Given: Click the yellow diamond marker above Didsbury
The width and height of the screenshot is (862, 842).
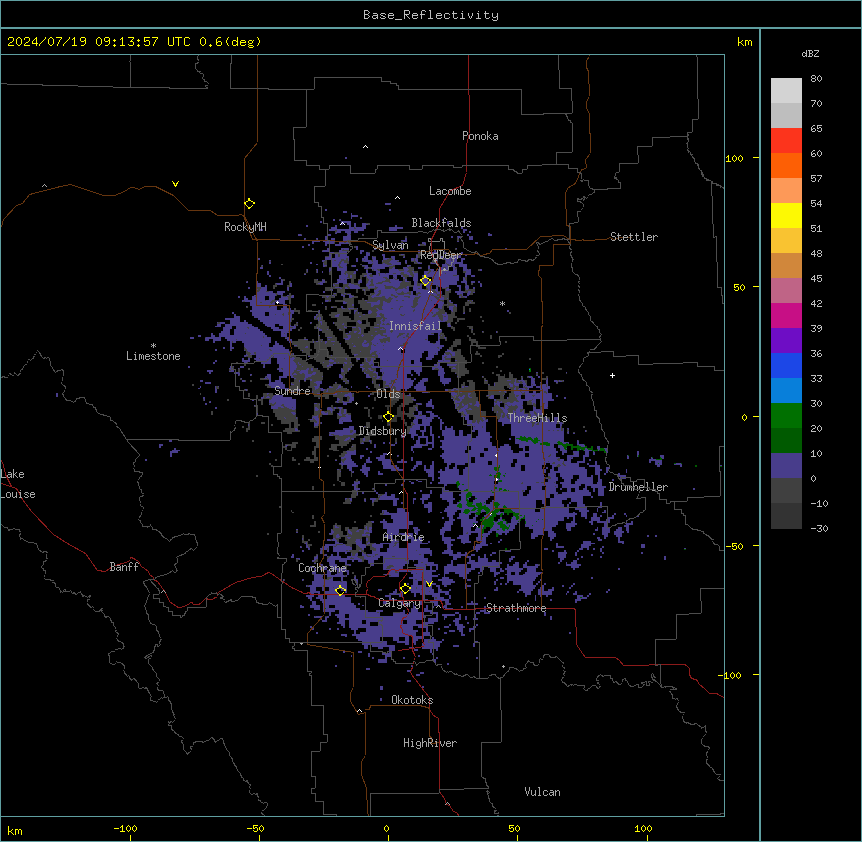Looking at the screenshot, I should point(388,416).
